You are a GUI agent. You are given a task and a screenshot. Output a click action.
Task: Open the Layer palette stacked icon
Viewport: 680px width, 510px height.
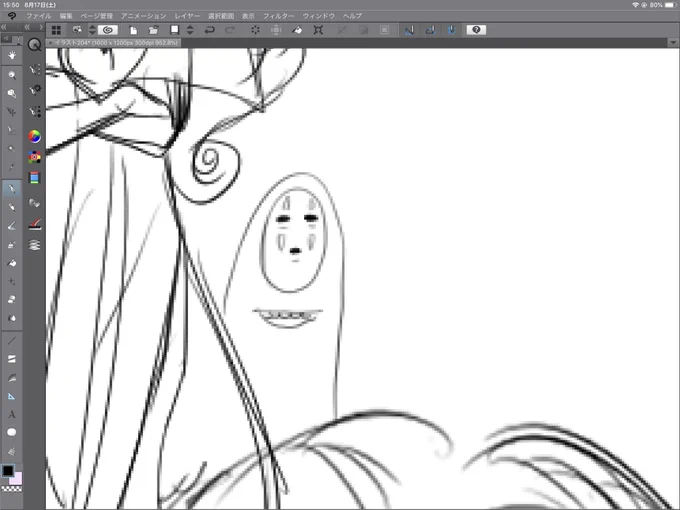[x=35, y=245]
